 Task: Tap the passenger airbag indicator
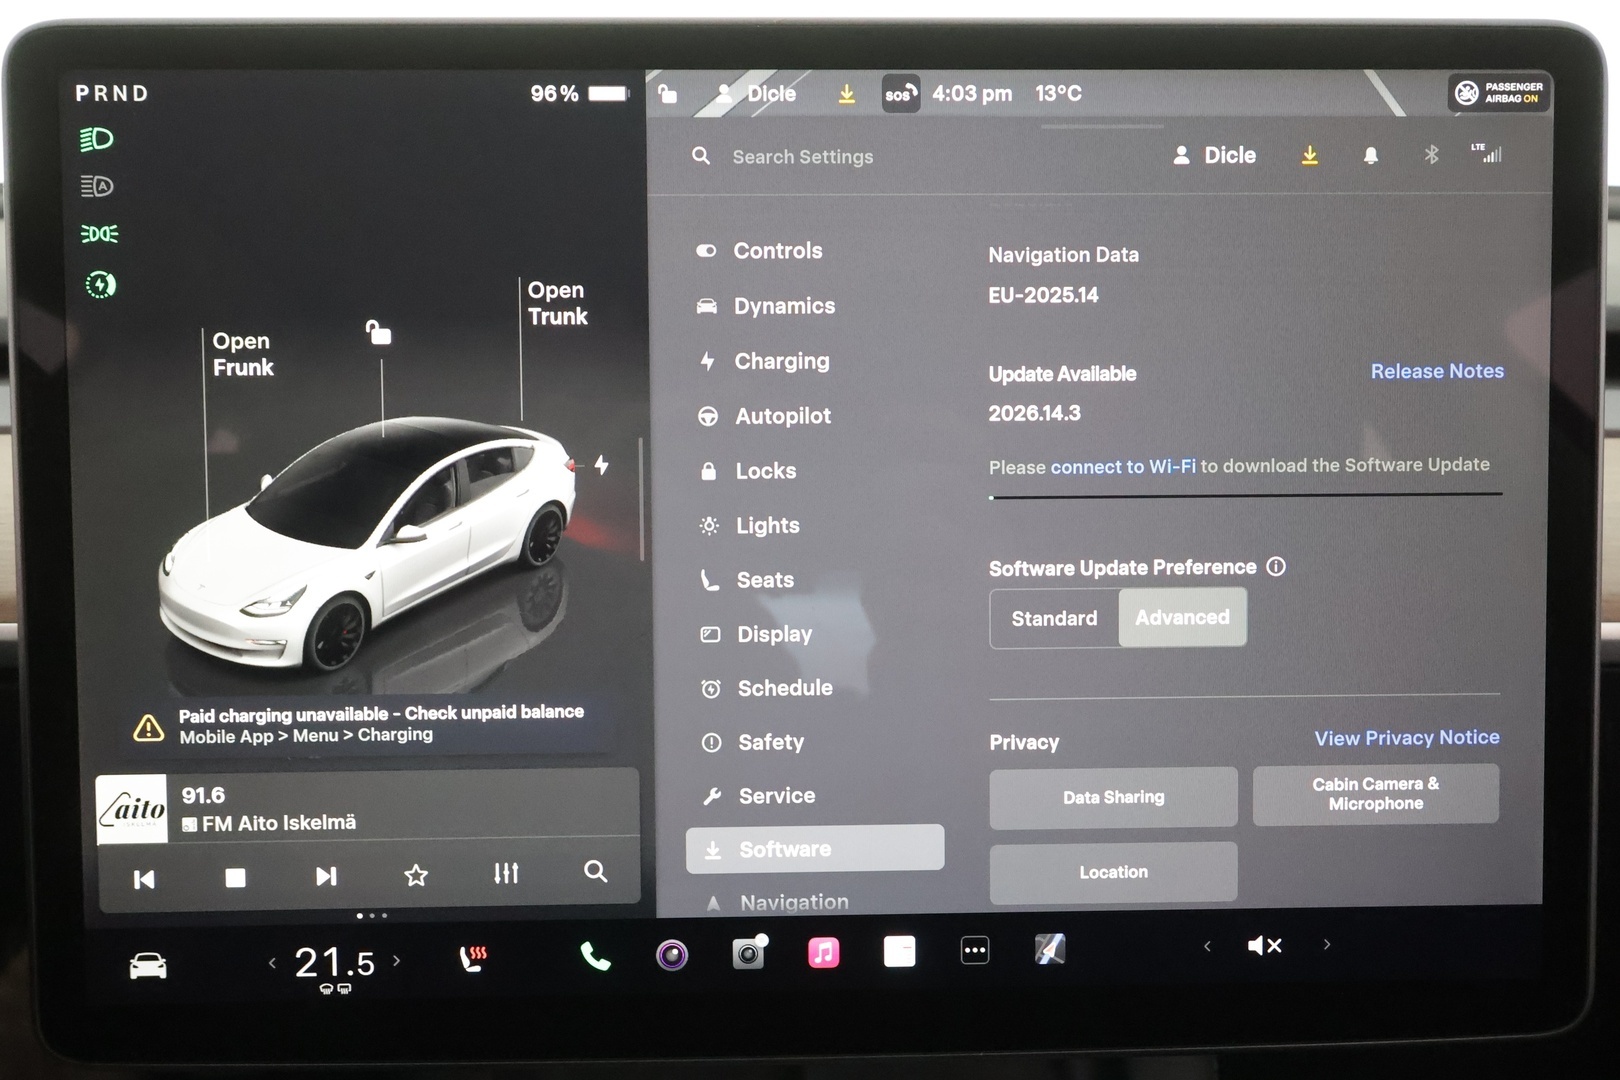(1499, 93)
